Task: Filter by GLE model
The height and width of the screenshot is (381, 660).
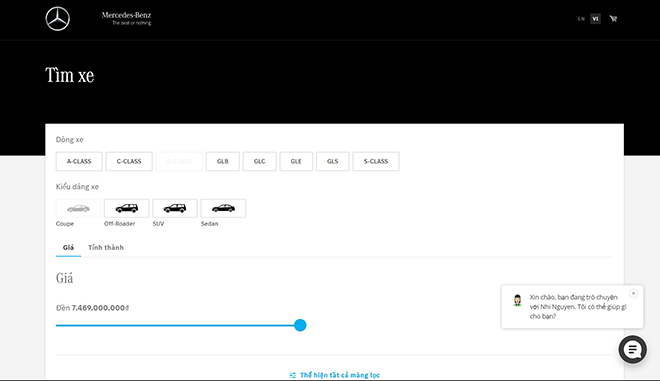Action: click(x=296, y=161)
